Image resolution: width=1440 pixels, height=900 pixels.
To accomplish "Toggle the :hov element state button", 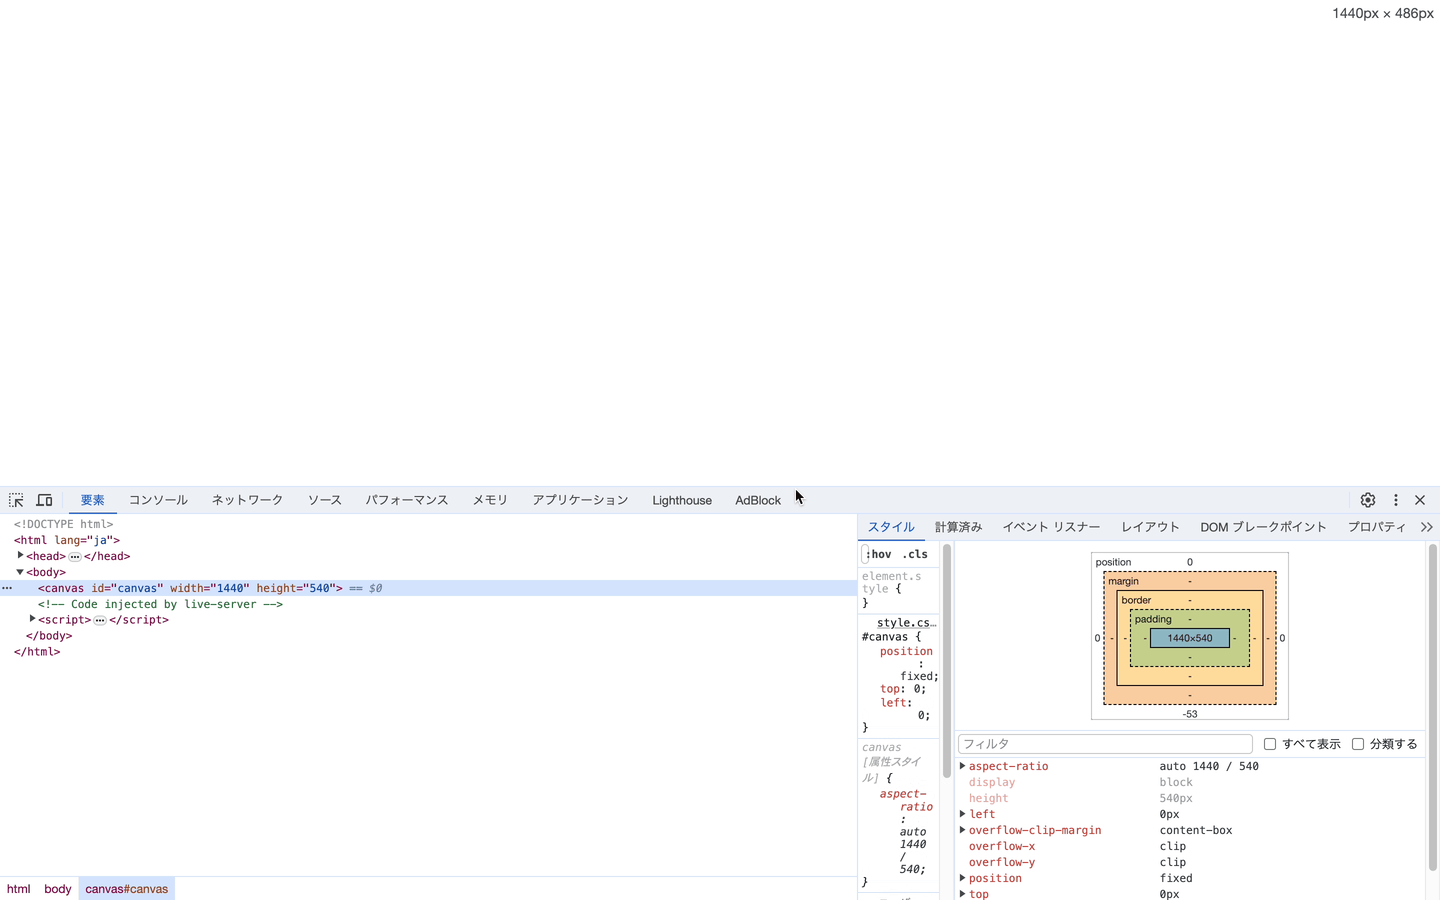I will (878, 554).
